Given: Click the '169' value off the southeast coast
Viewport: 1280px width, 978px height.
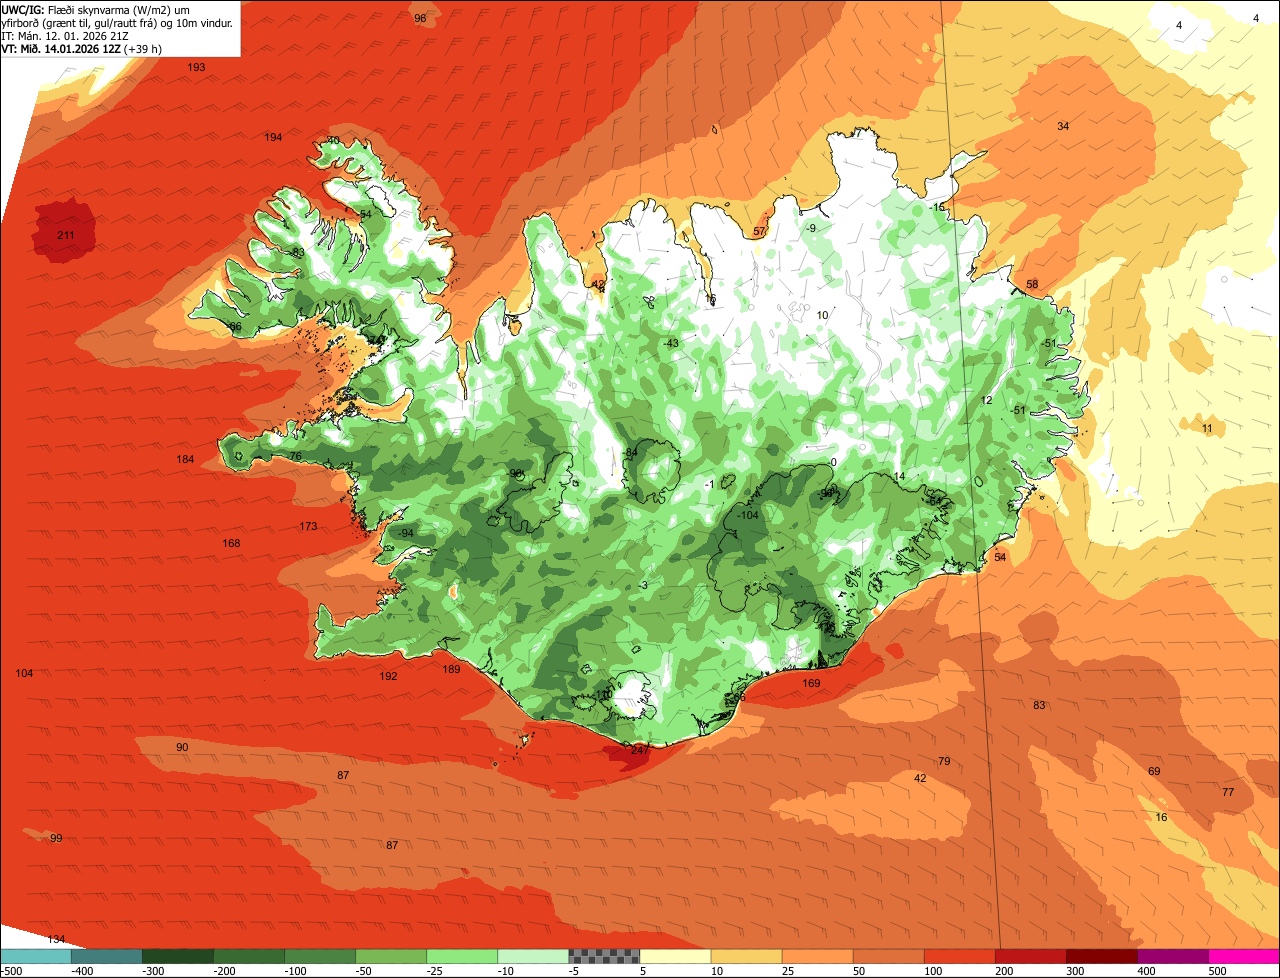Looking at the screenshot, I should click(x=811, y=684).
